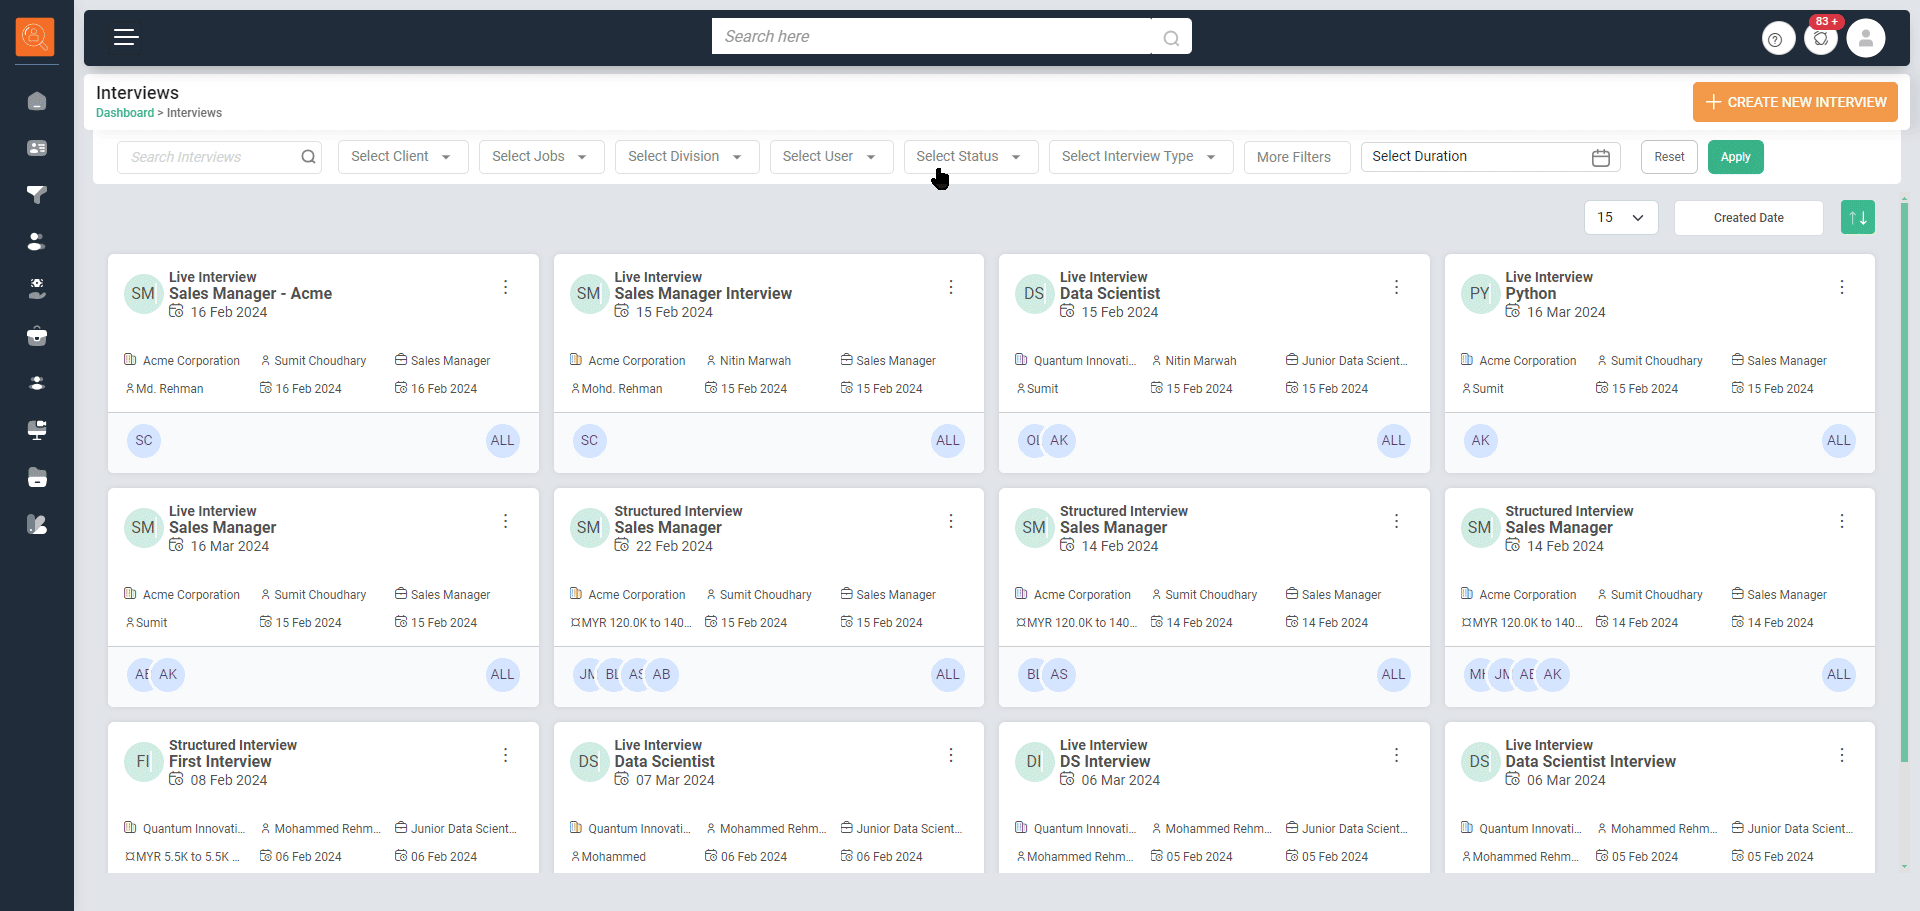The image size is (1920, 911).
Task: Open the folder icon in the sidebar
Action: pyautogui.click(x=37, y=477)
